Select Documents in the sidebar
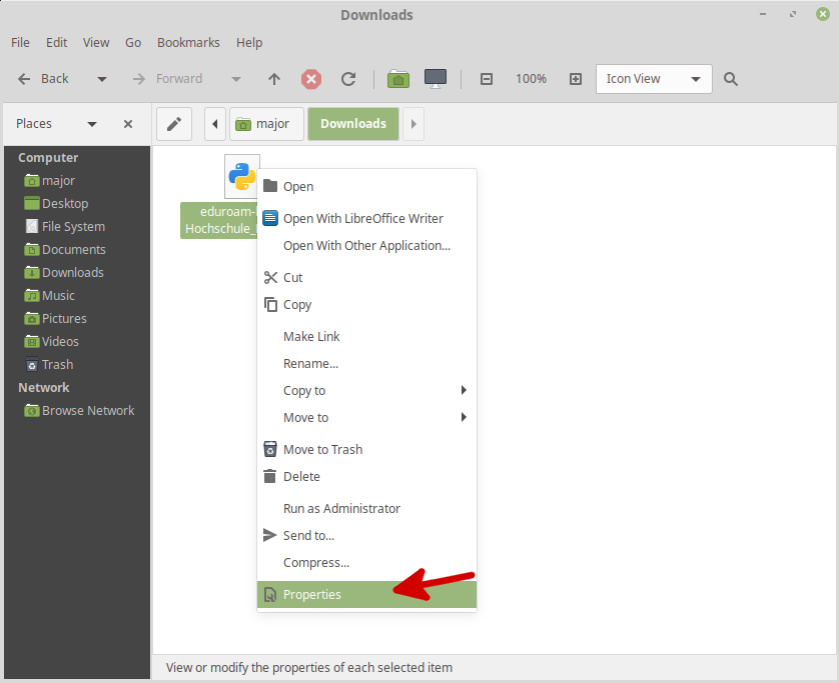The image size is (839, 683). (73, 250)
